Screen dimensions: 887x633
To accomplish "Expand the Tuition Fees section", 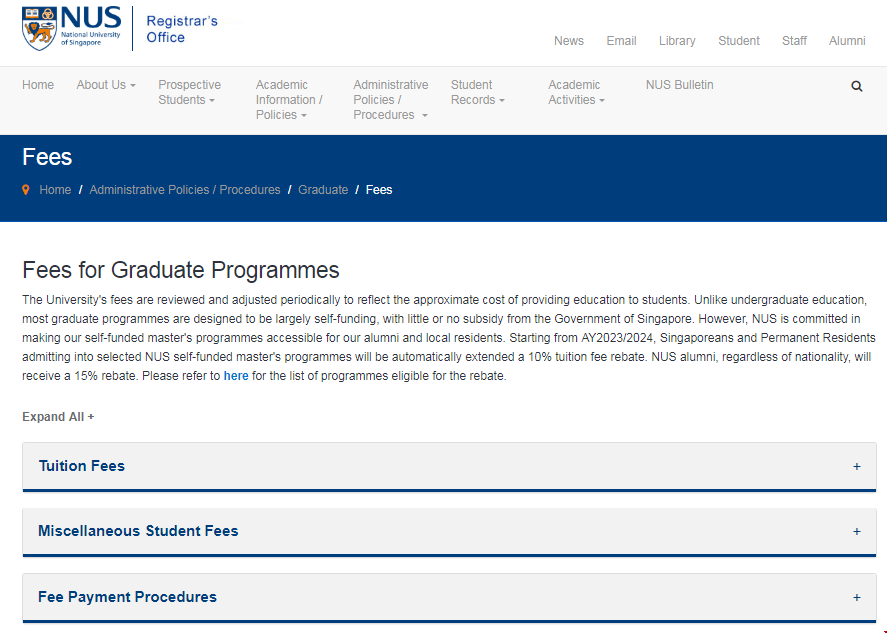I will 82,466.
